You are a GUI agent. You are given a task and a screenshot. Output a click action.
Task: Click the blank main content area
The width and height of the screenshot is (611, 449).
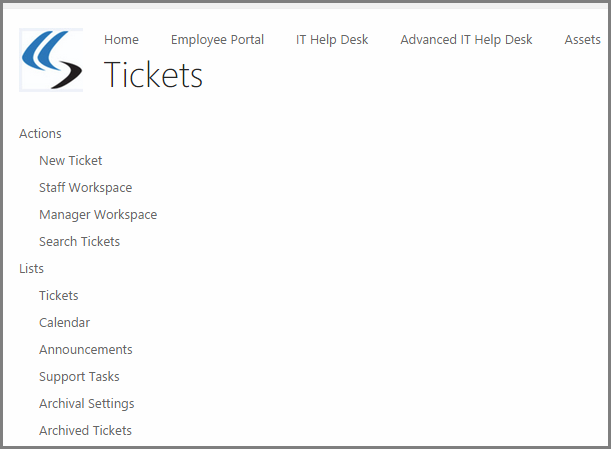[x=400, y=280]
